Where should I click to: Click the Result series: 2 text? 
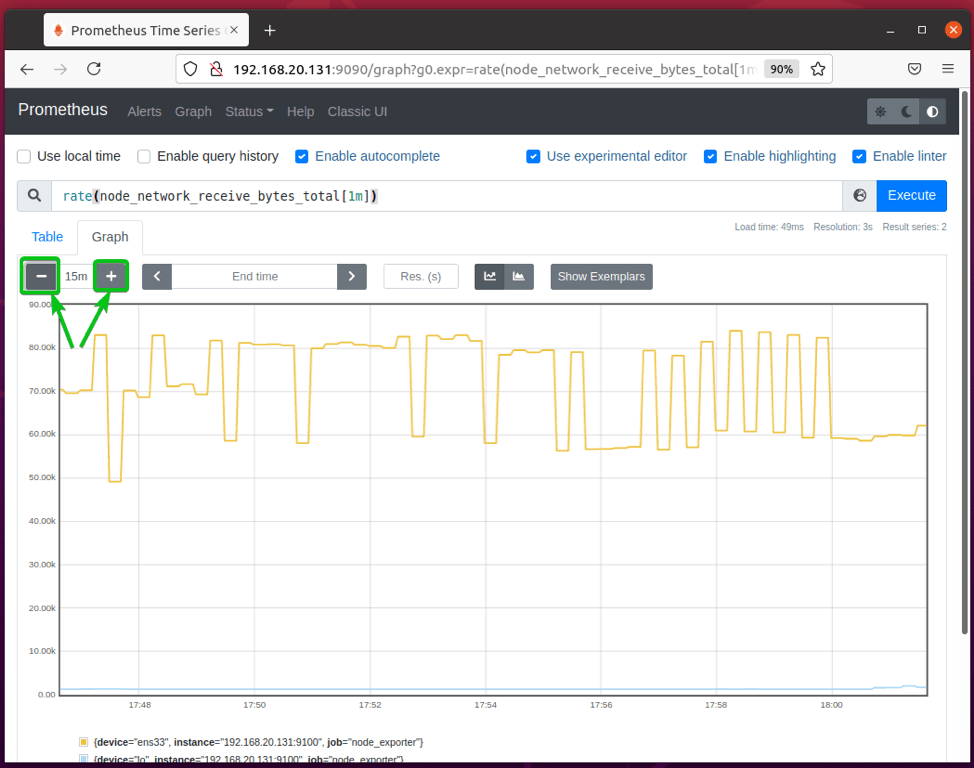[x=914, y=227]
